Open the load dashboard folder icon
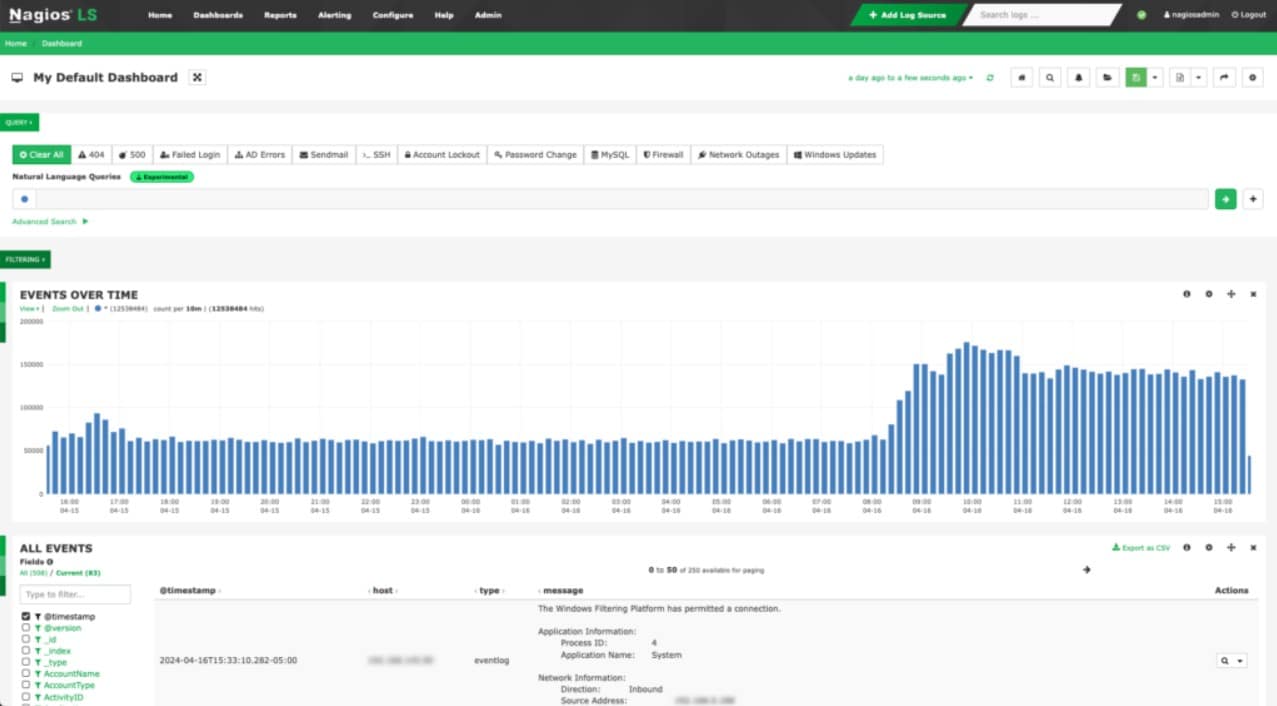Image resolution: width=1277 pixels, height=706 pixels. [1107, 77]
